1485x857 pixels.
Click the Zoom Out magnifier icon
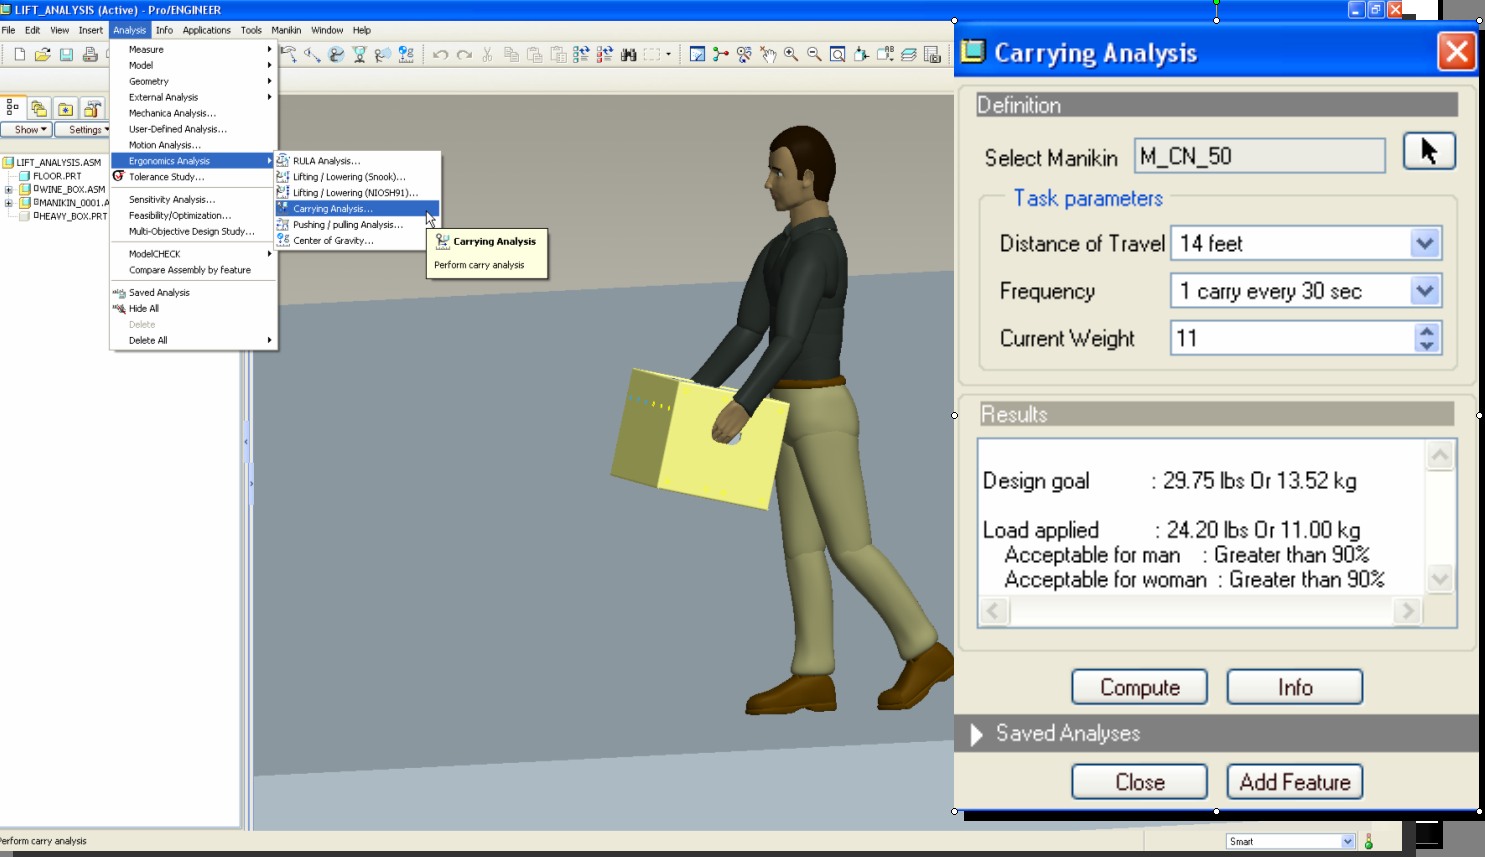(x=814, y=54)
